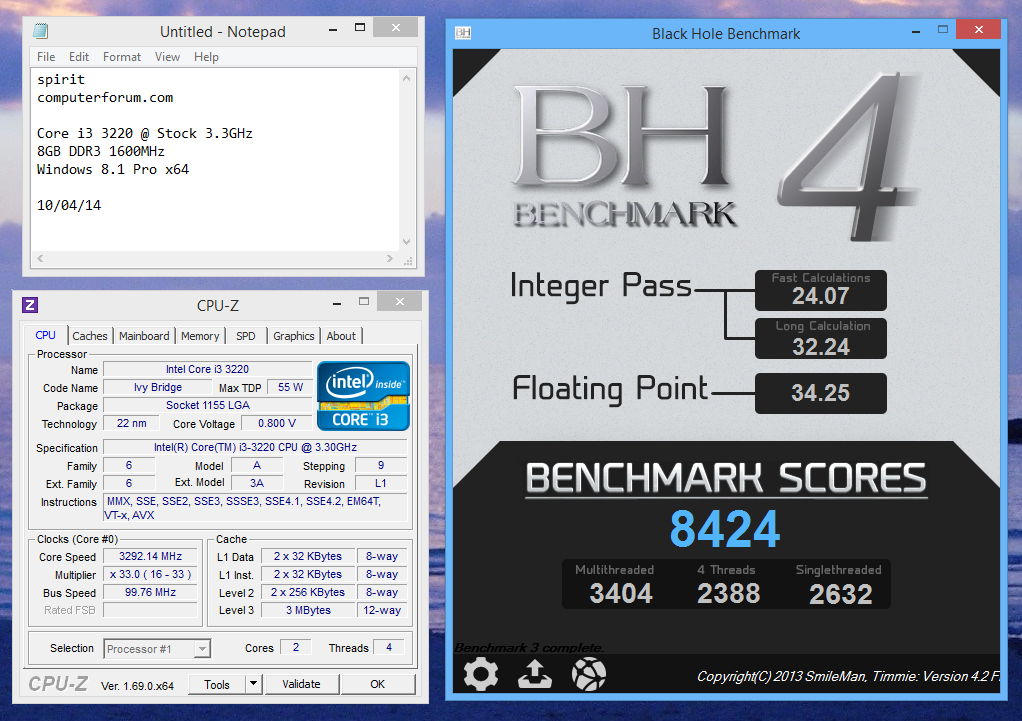This screenshot has height=721, width=1022.
Task: Click the Fast Calculations result '24.07'
Action: [x=821, y=296]
